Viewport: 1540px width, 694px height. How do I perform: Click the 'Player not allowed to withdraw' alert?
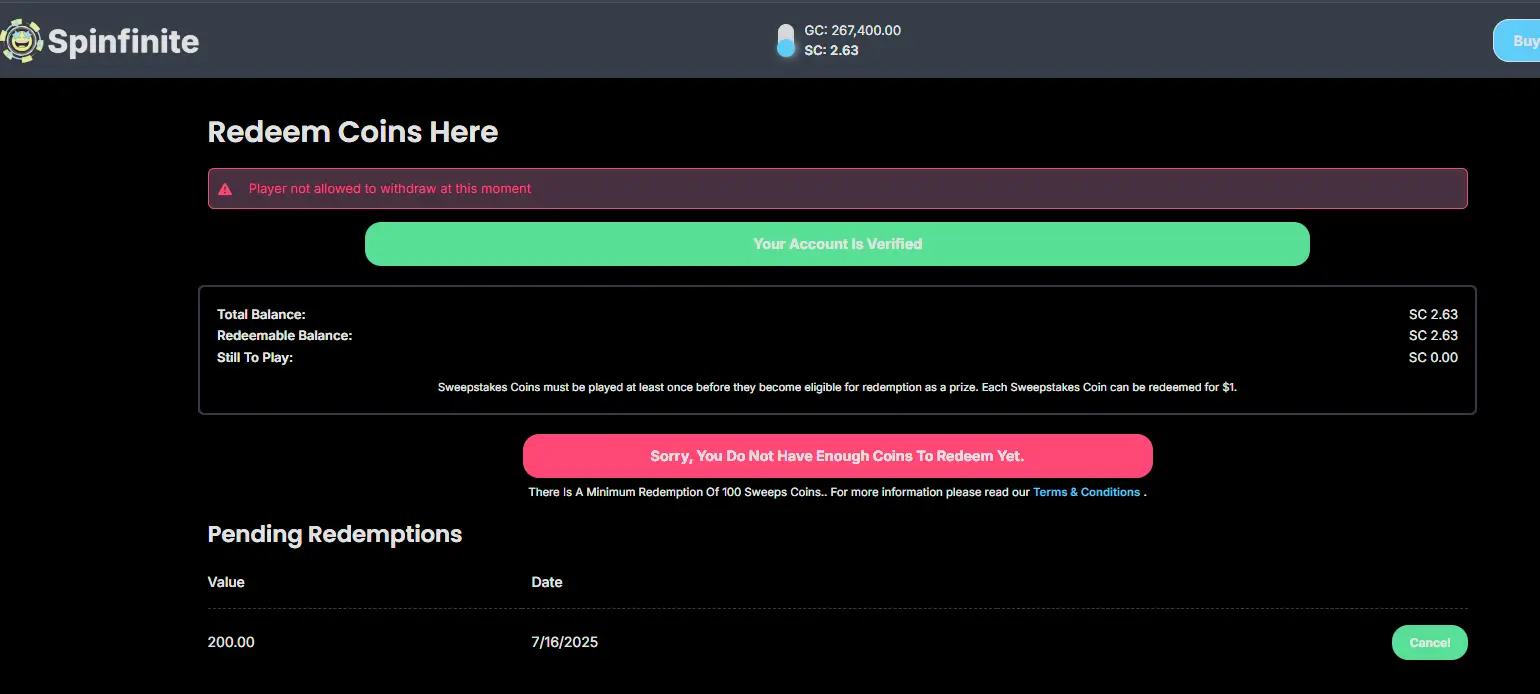click(390, 188)
